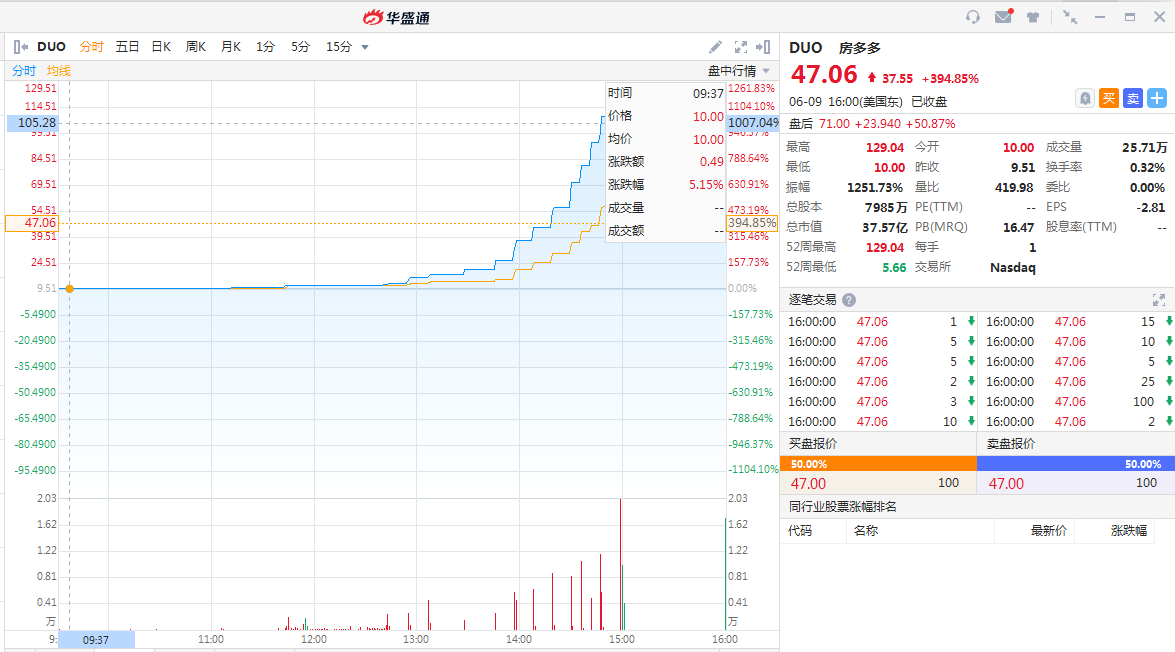Viewport: 1175px width, 652px height.
Task: Click the 105.28 crosshair price label
Action: [x=32, y=123]
